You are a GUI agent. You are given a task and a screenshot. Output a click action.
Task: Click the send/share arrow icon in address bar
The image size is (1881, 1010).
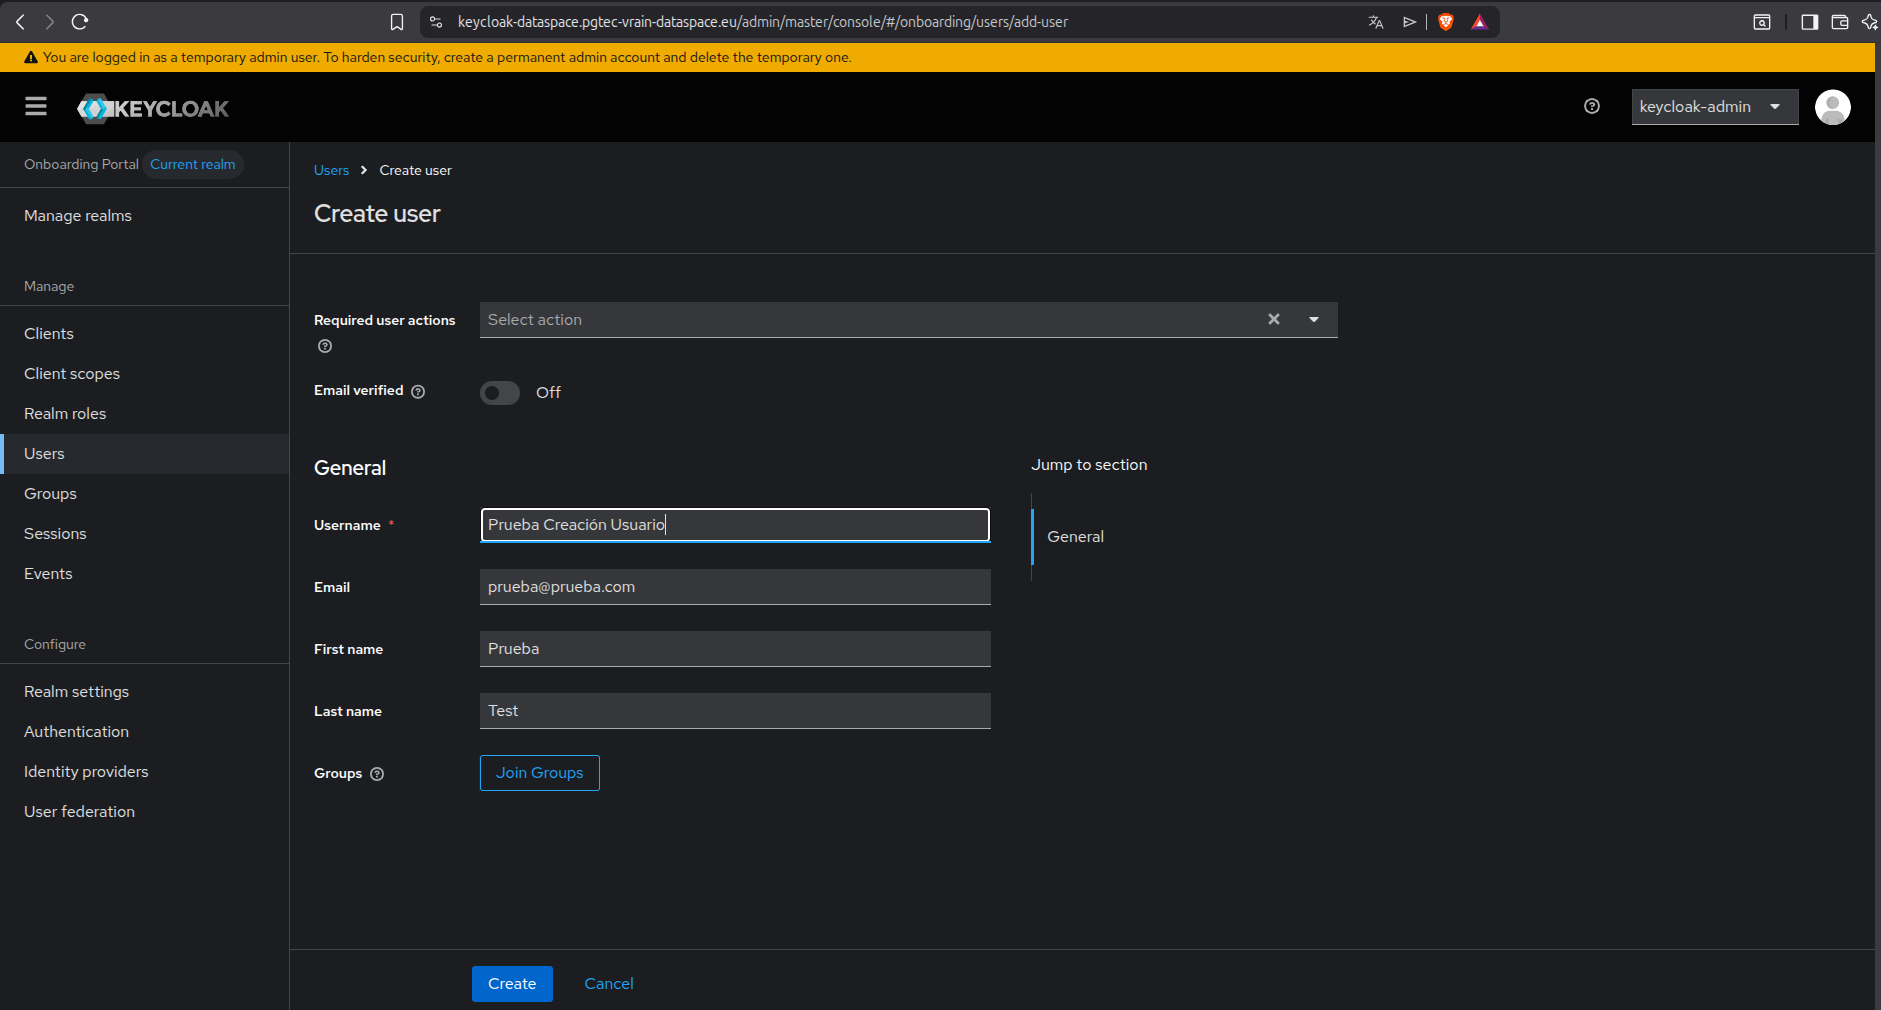pos(1409,22)
